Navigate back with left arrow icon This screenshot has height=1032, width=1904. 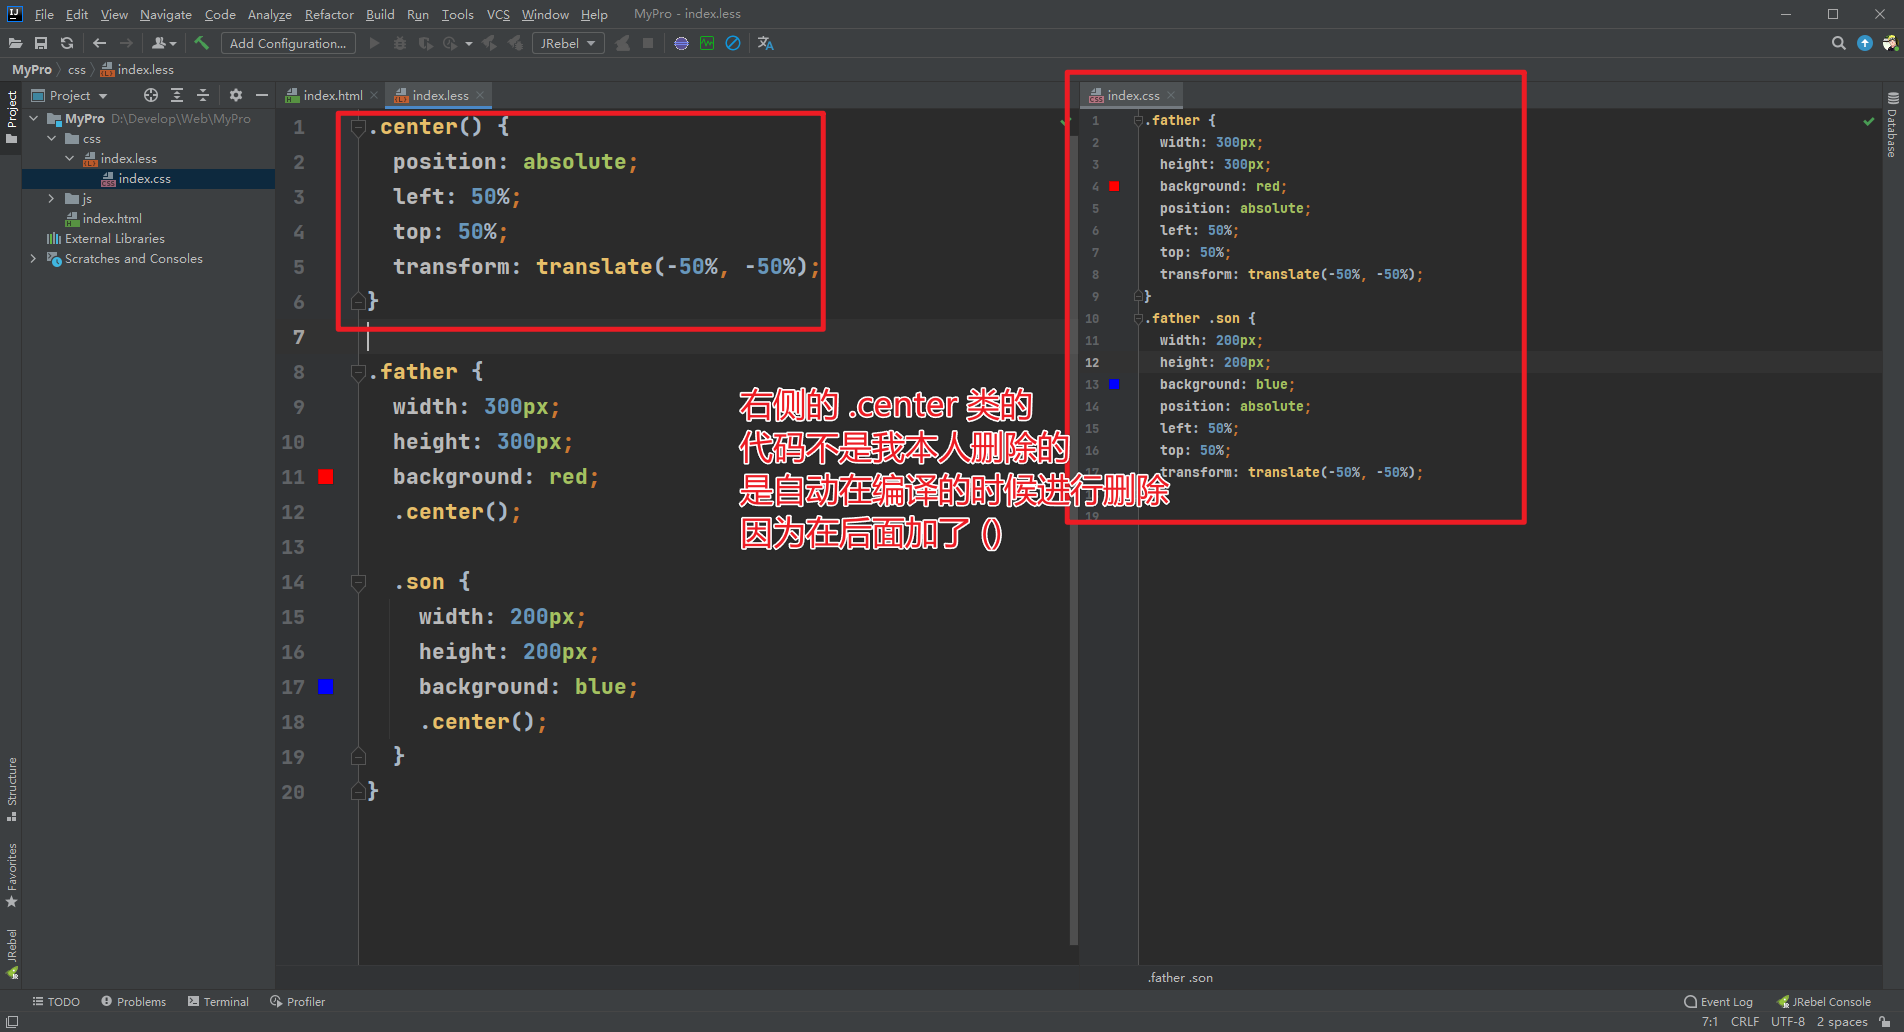pyautogui.click(x=99, y=43)
